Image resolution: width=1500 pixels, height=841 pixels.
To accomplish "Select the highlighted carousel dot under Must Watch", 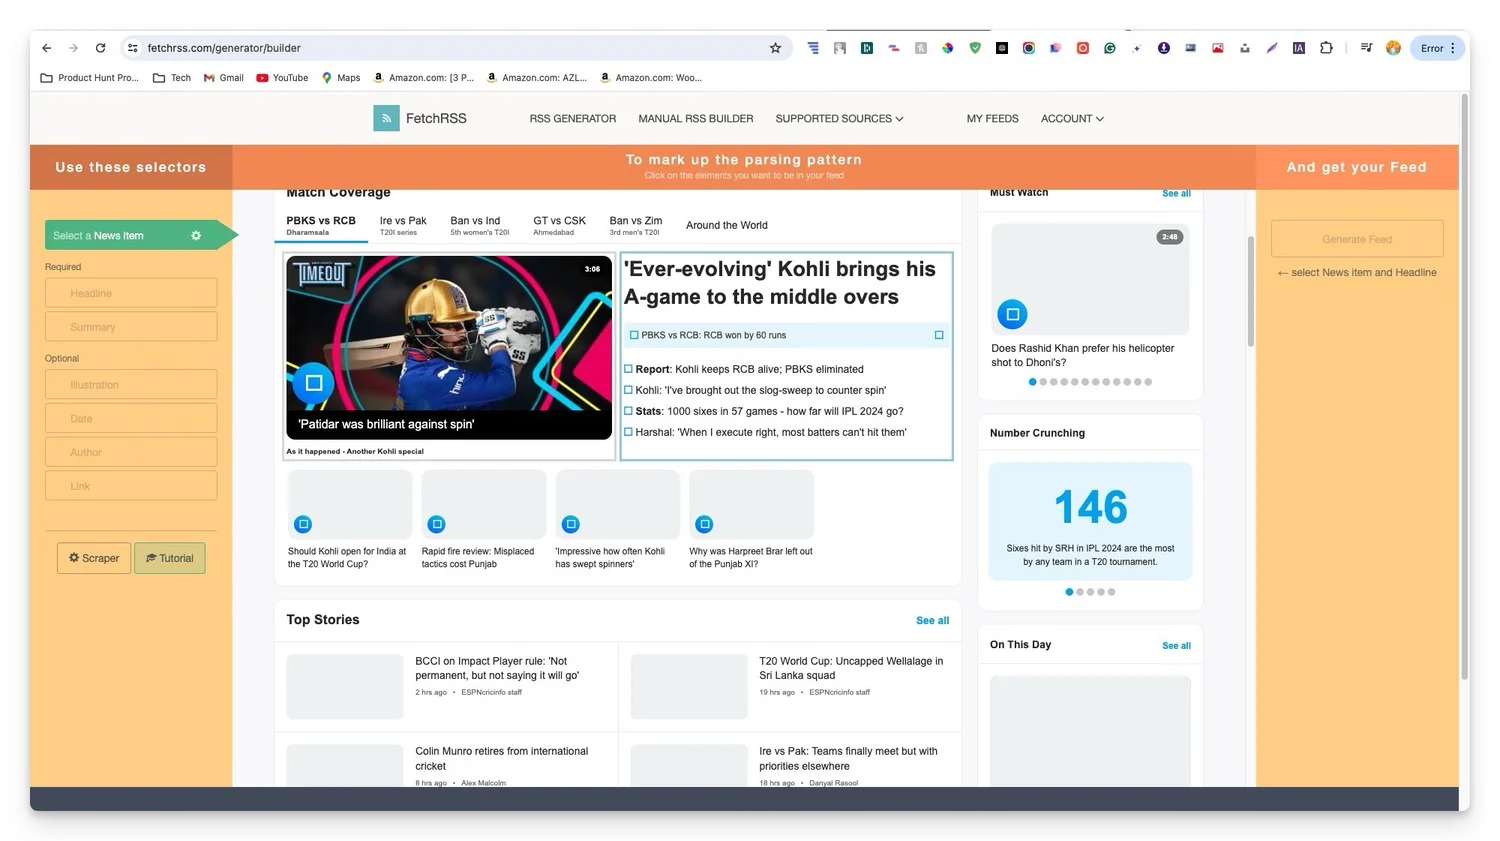I will 1033,382.
